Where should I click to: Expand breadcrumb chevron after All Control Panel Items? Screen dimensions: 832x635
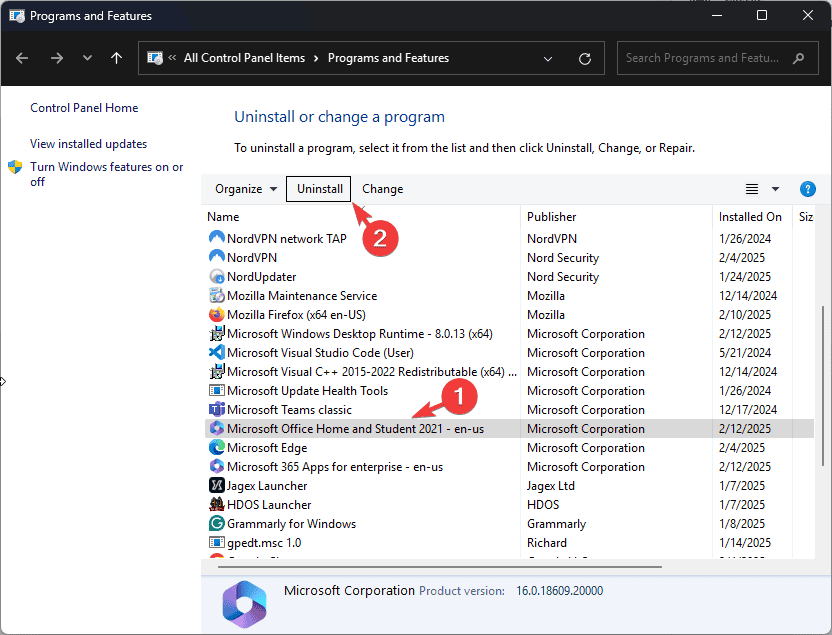point(316,58)
